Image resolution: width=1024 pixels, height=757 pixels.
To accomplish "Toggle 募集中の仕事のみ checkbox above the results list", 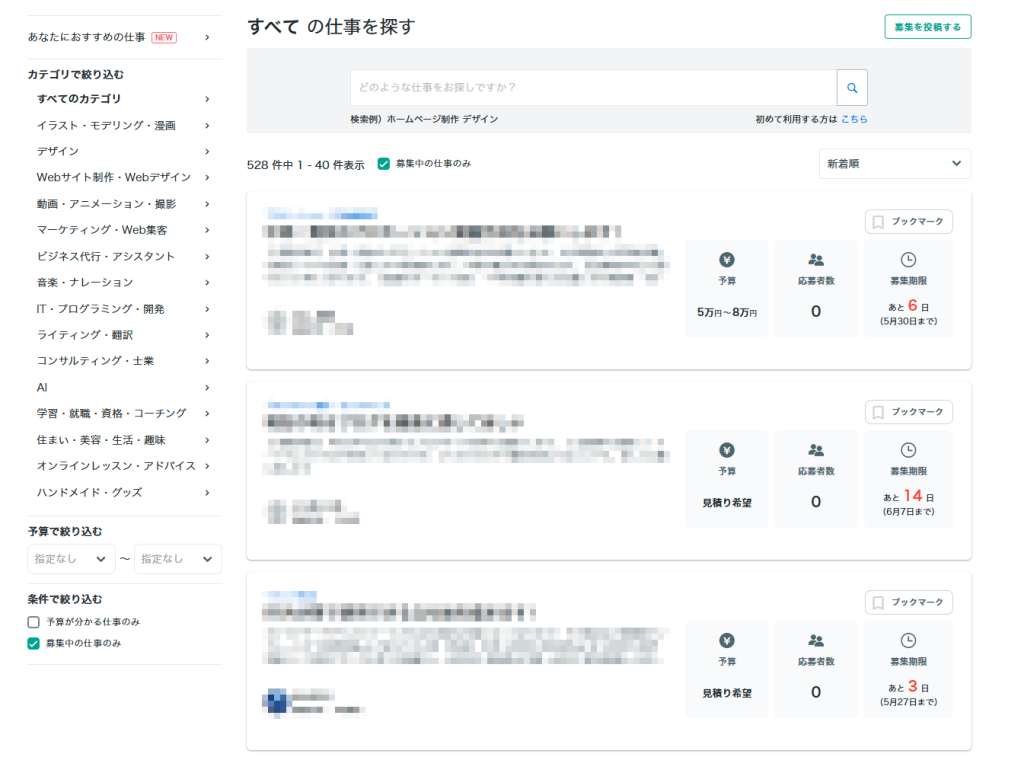I will (384, 163).
